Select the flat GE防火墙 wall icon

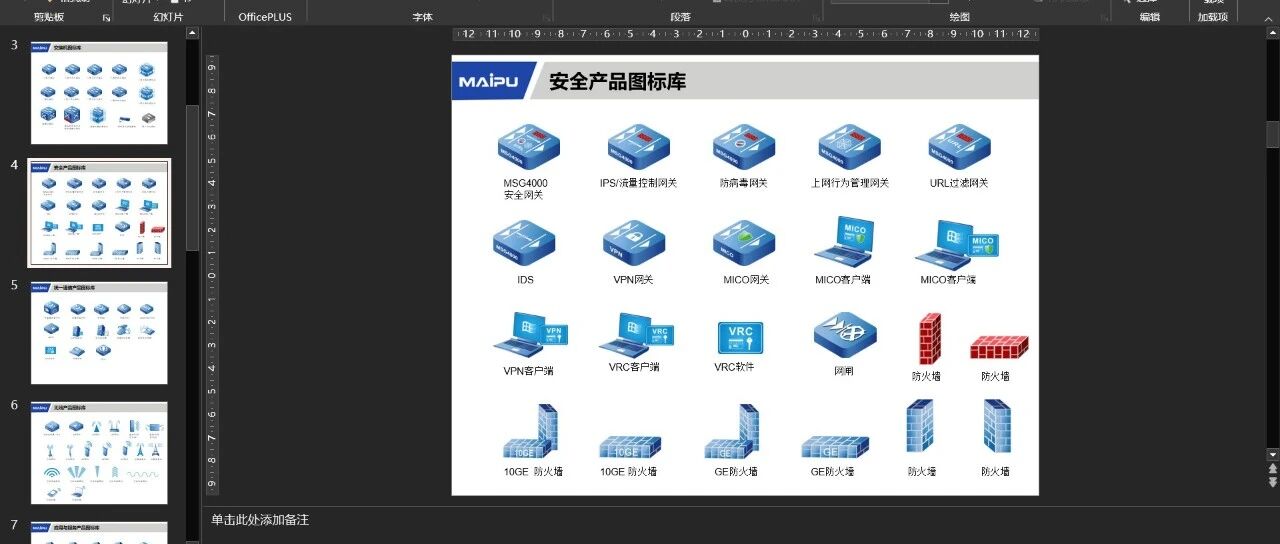coord(834,446)
